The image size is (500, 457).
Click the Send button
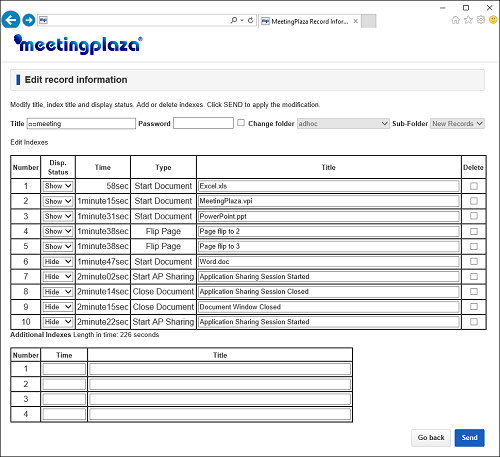point(469,438)
